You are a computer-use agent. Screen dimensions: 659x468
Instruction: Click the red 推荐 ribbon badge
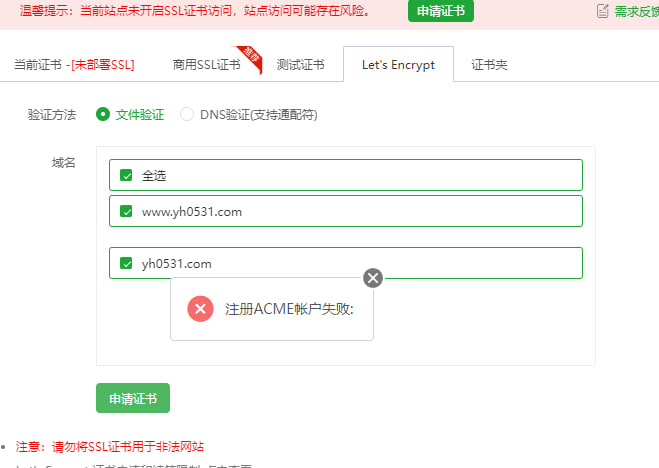pos(251,58)
